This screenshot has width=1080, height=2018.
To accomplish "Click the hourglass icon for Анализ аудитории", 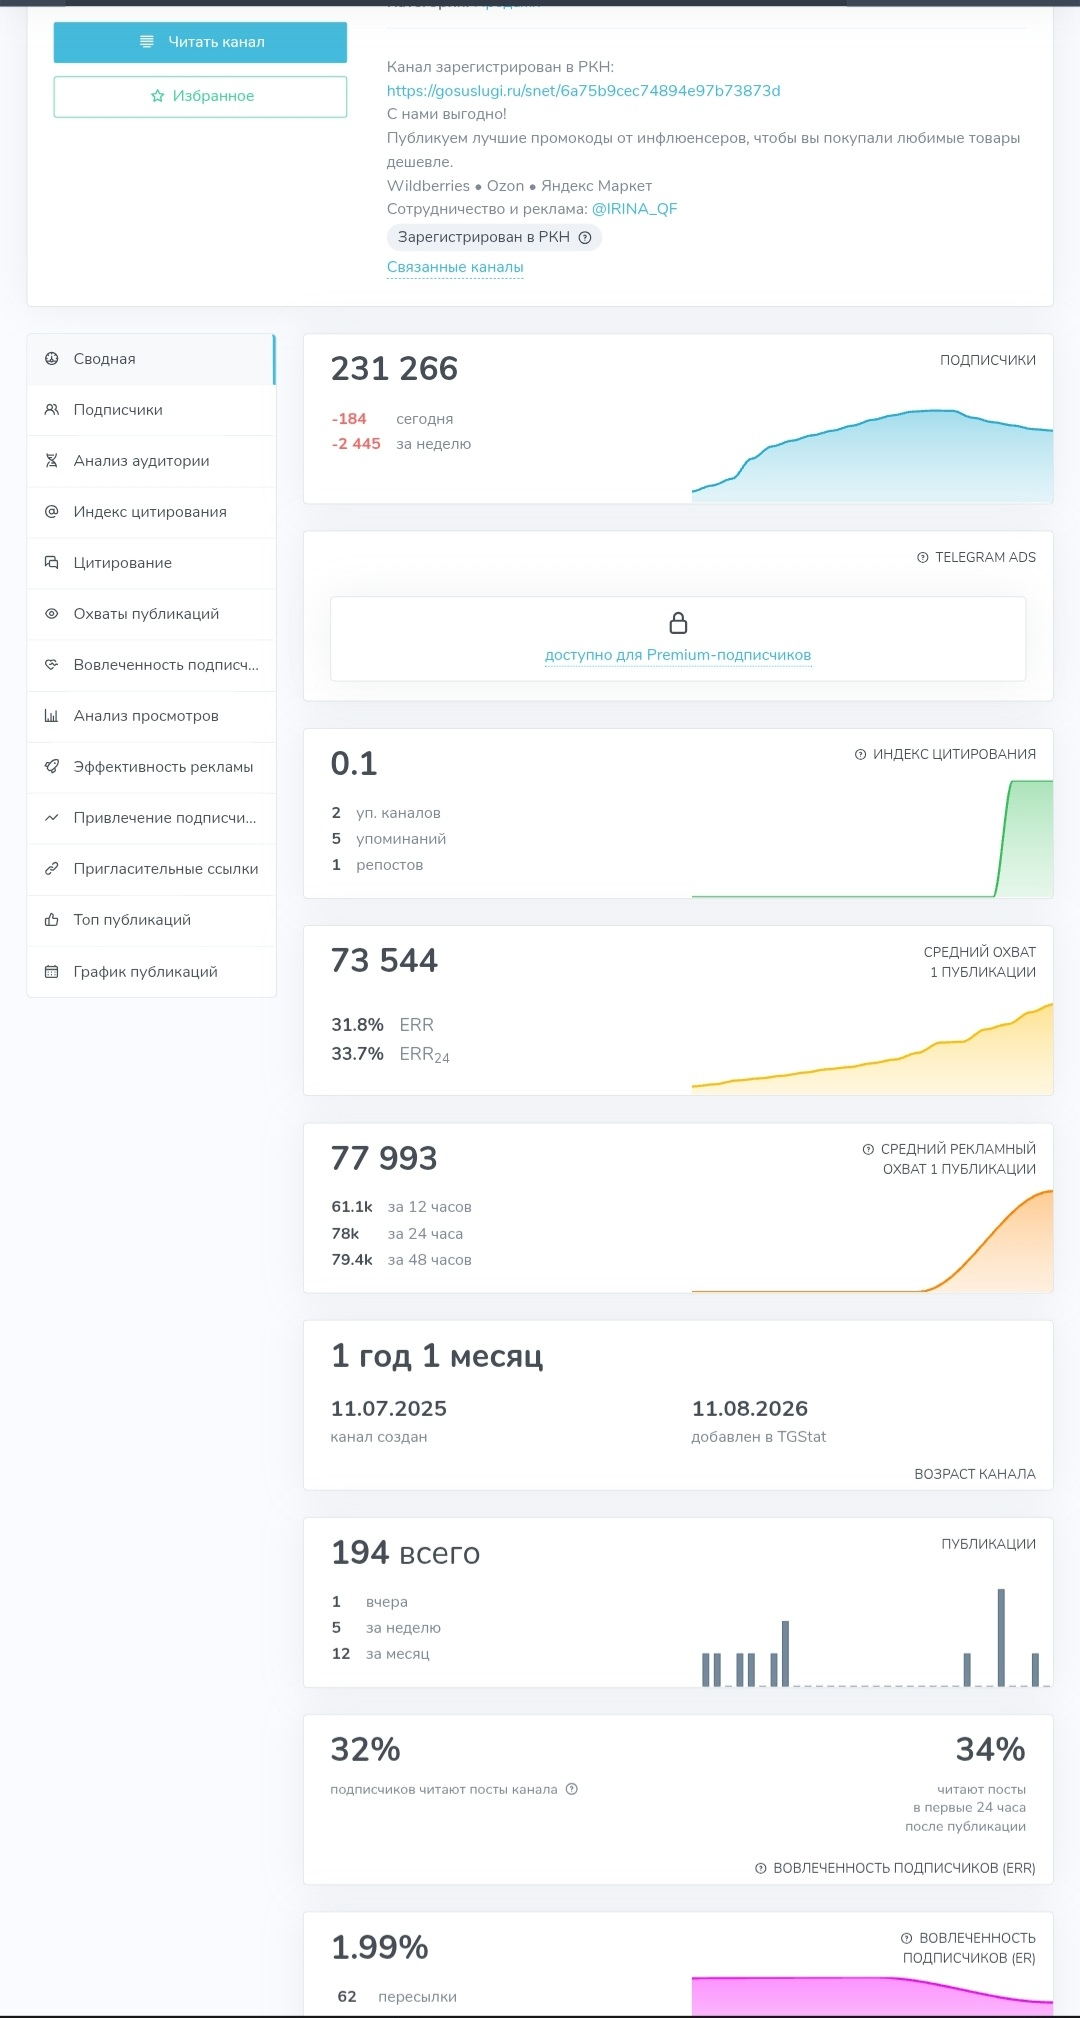I will coord(52,461).
